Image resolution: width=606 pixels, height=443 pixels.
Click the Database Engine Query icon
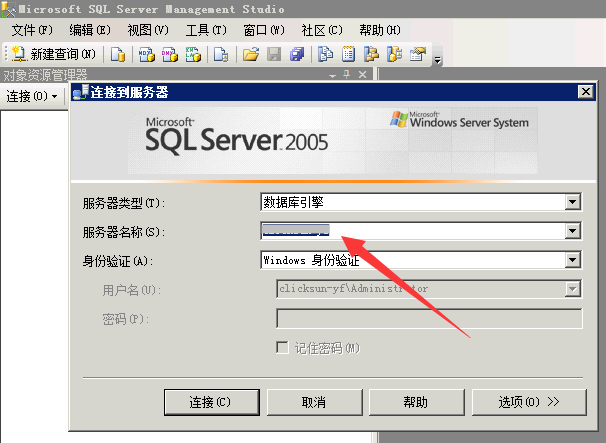pos(118,54)
